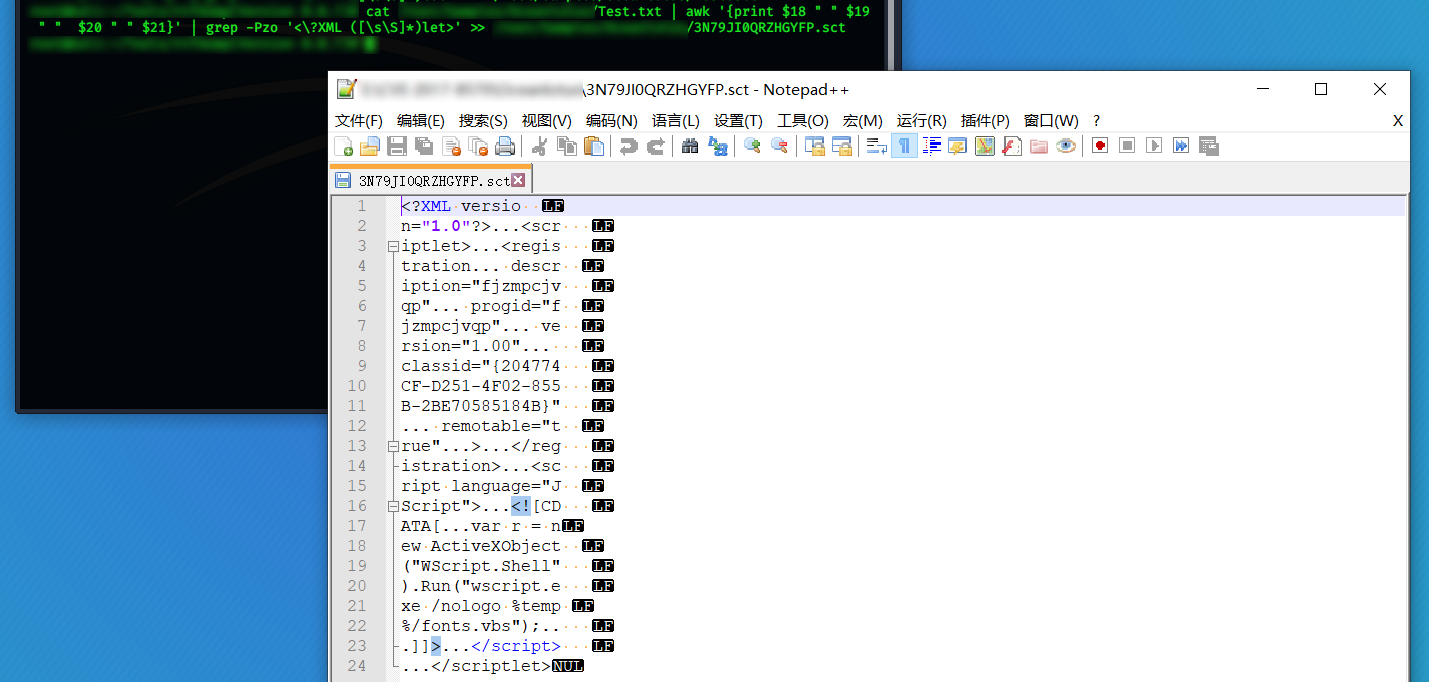Screen dimensions: 1429x682
Task: Toggle word wrap in toolbar
Action: pyautogui.click(x=876, y=146)
